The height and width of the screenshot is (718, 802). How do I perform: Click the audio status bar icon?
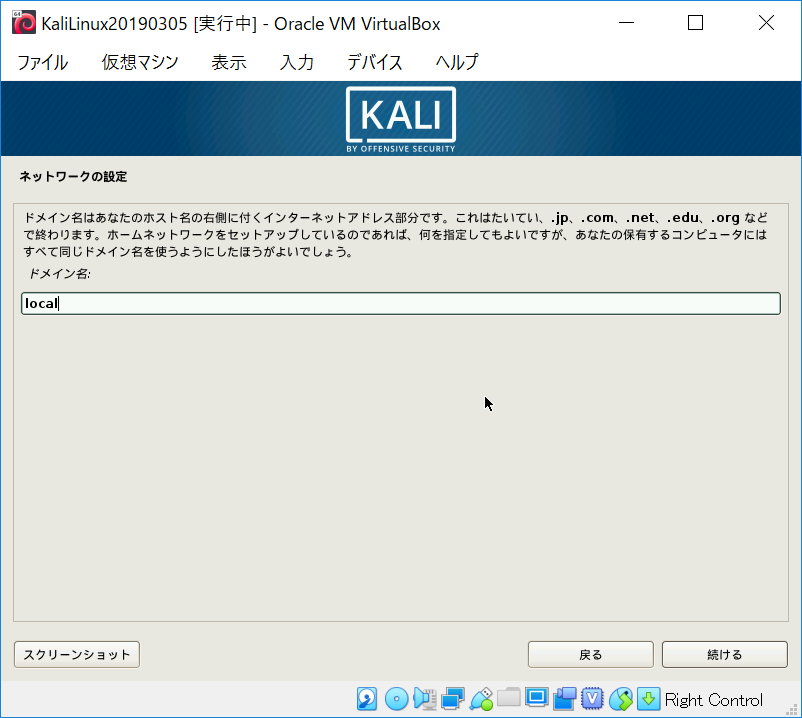pyautogui.click(x=424, y=699)
